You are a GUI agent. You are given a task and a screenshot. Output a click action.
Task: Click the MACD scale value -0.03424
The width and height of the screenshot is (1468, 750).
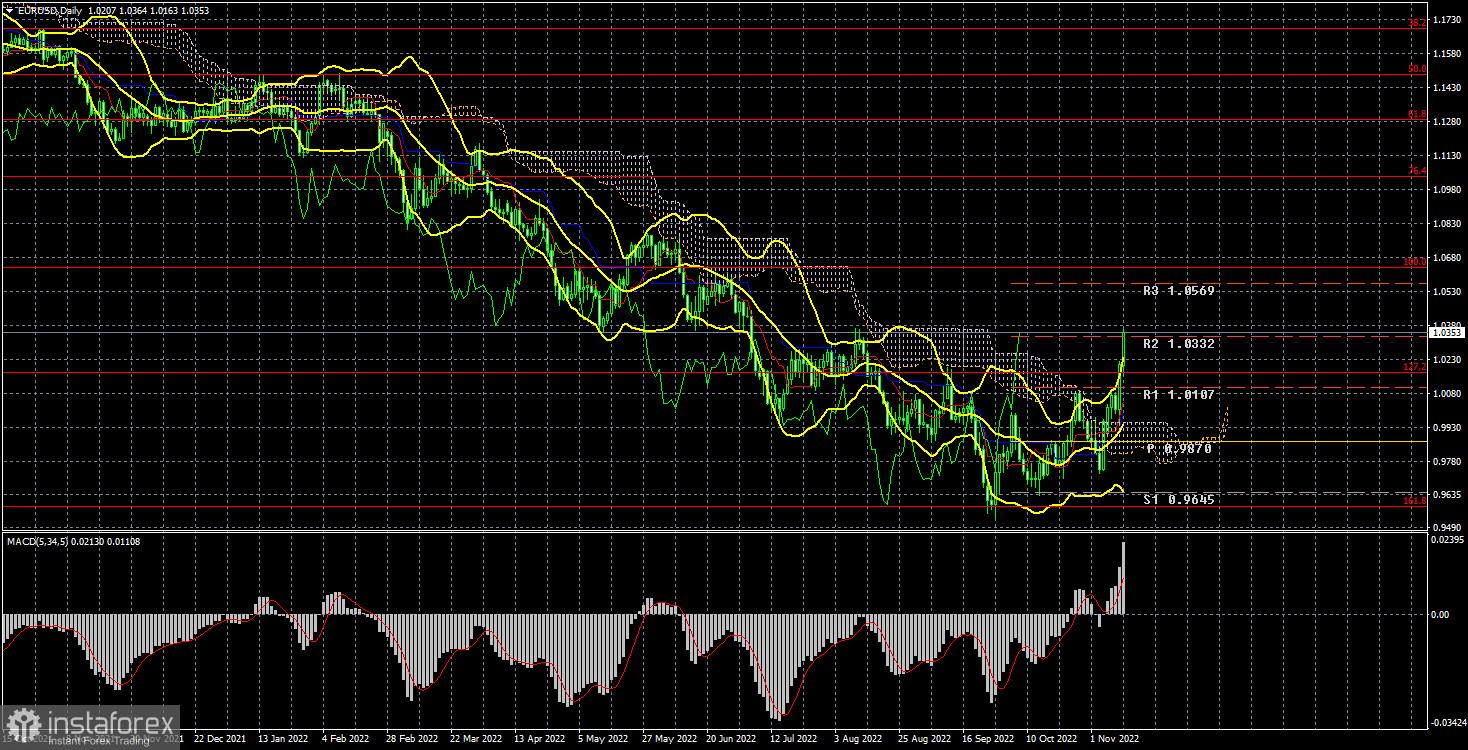coord(1449,721)
